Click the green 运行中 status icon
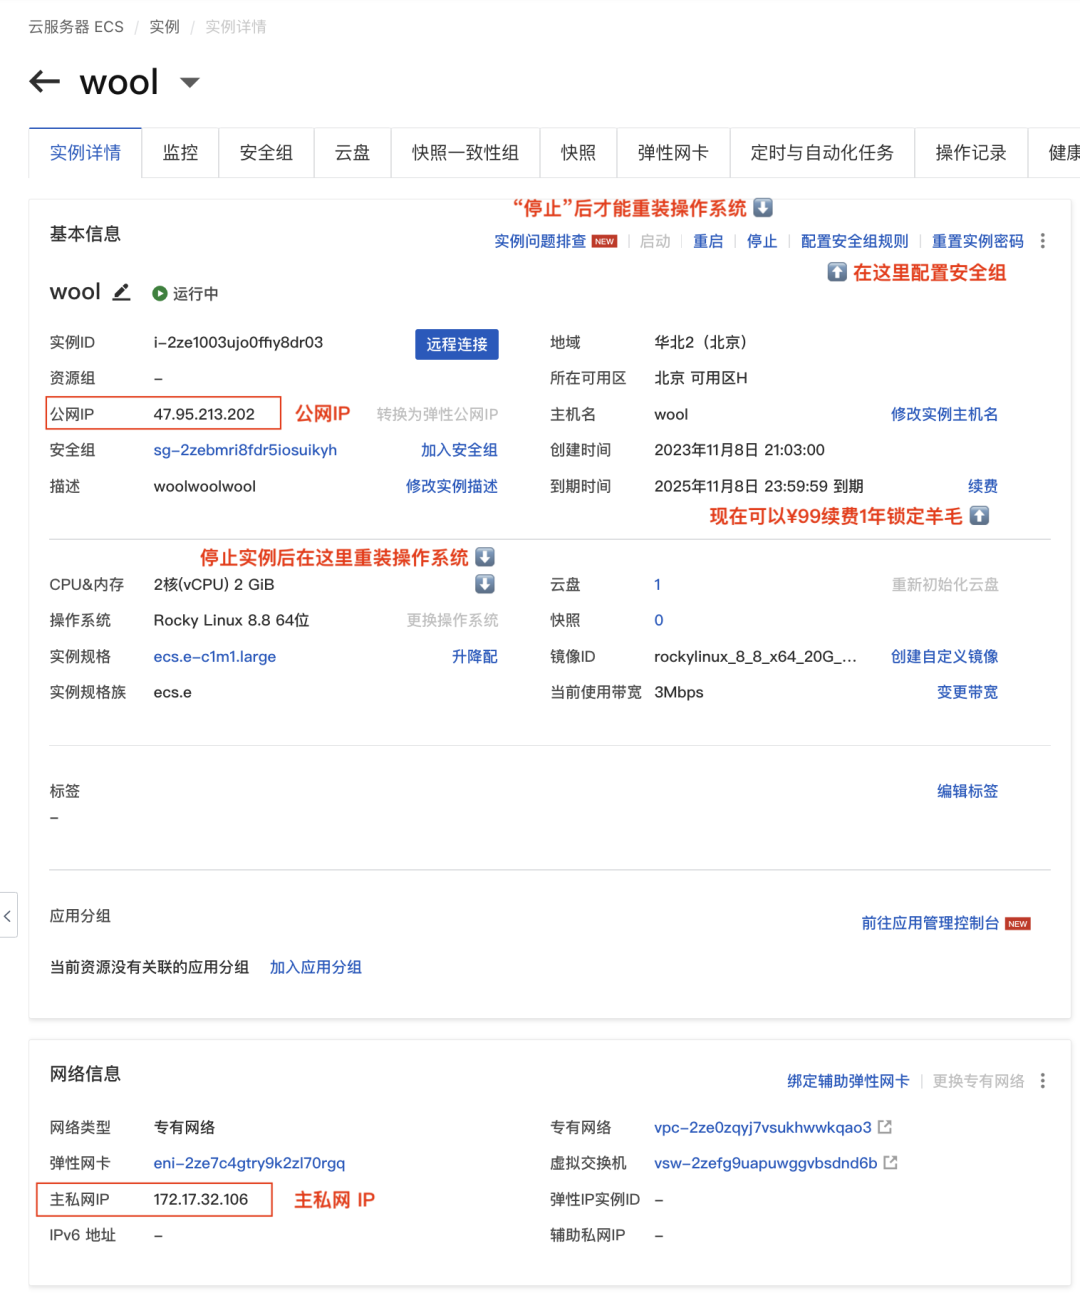 click(x=158, y=293)
